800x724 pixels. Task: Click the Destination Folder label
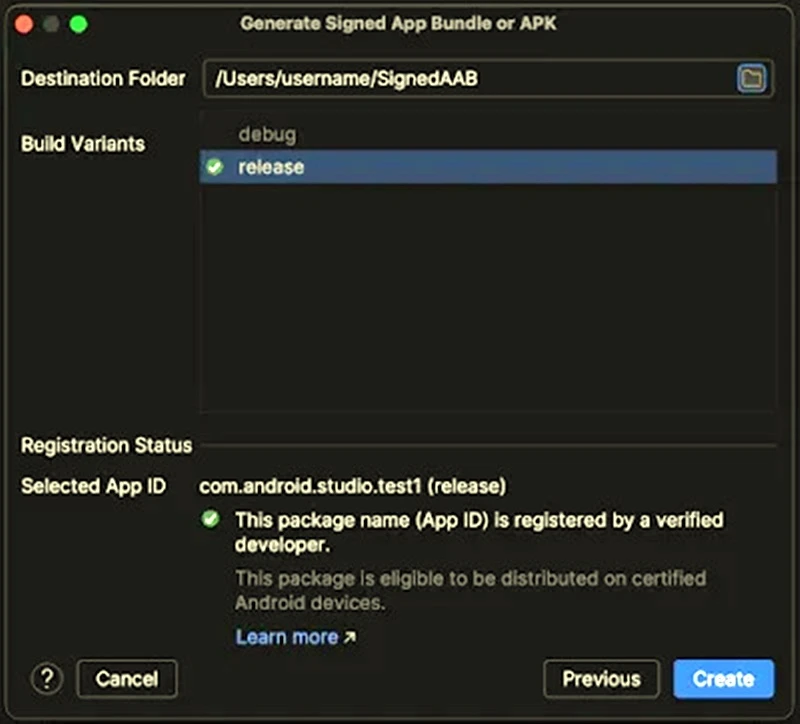[103, 79]
